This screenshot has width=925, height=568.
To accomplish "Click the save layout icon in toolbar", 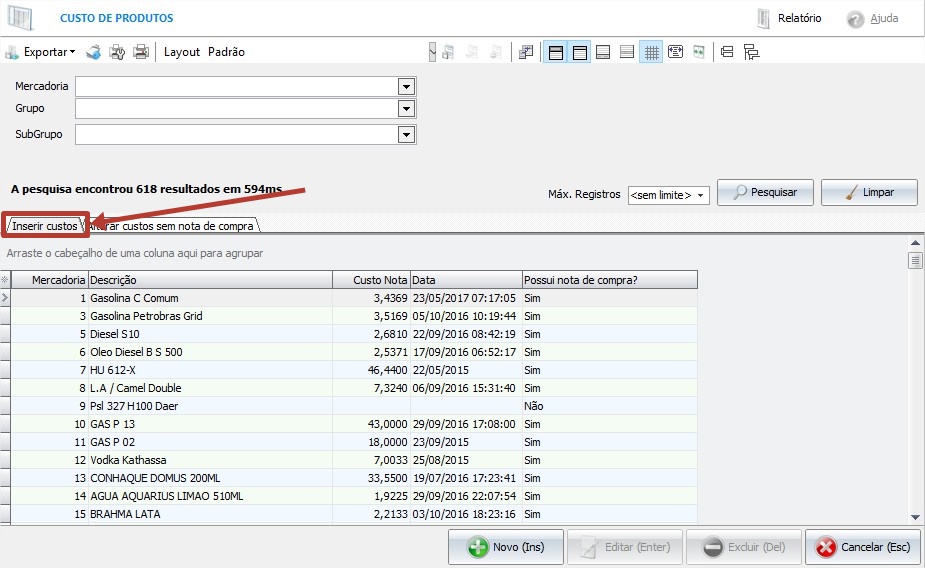I will [448, 52].
